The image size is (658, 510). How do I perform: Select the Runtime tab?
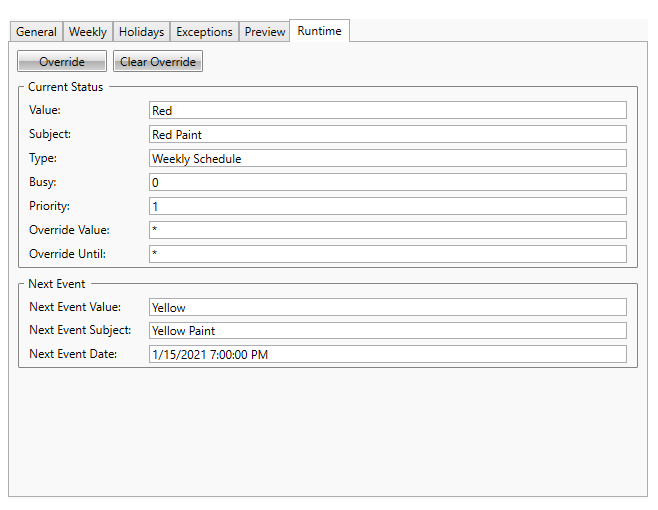pos(319,31)
